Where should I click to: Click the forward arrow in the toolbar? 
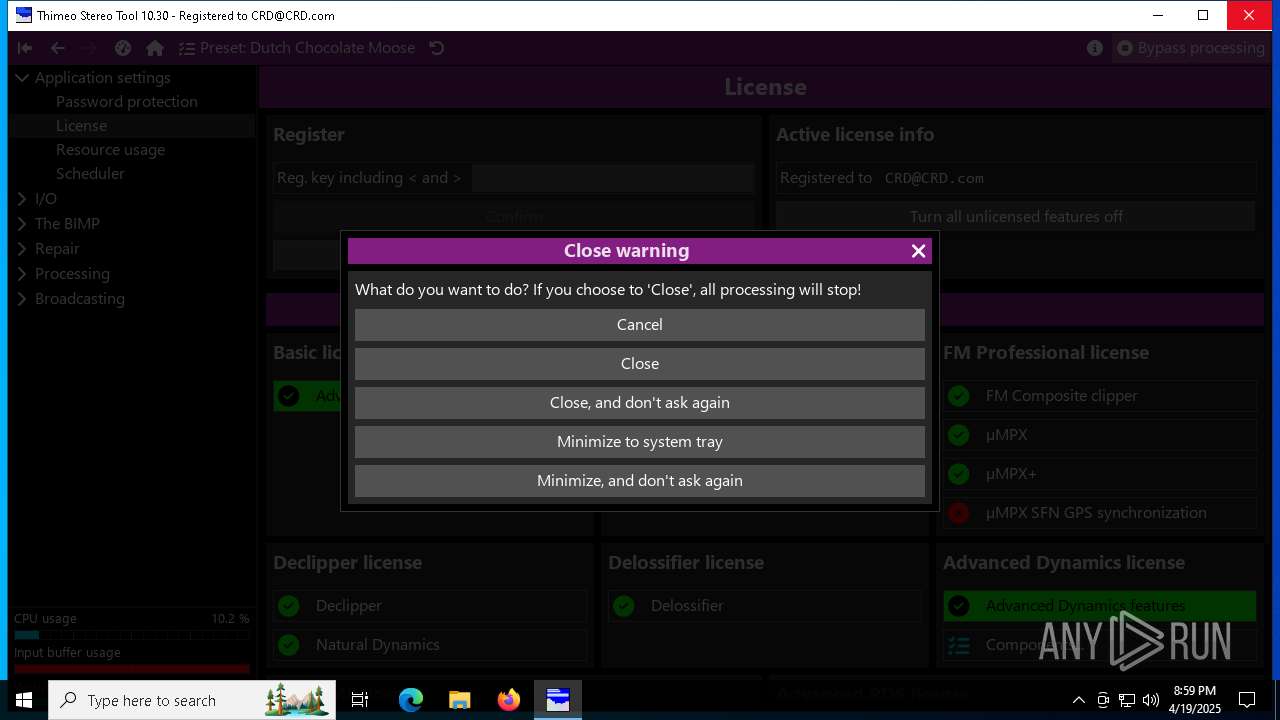click(x=89, y=48)
